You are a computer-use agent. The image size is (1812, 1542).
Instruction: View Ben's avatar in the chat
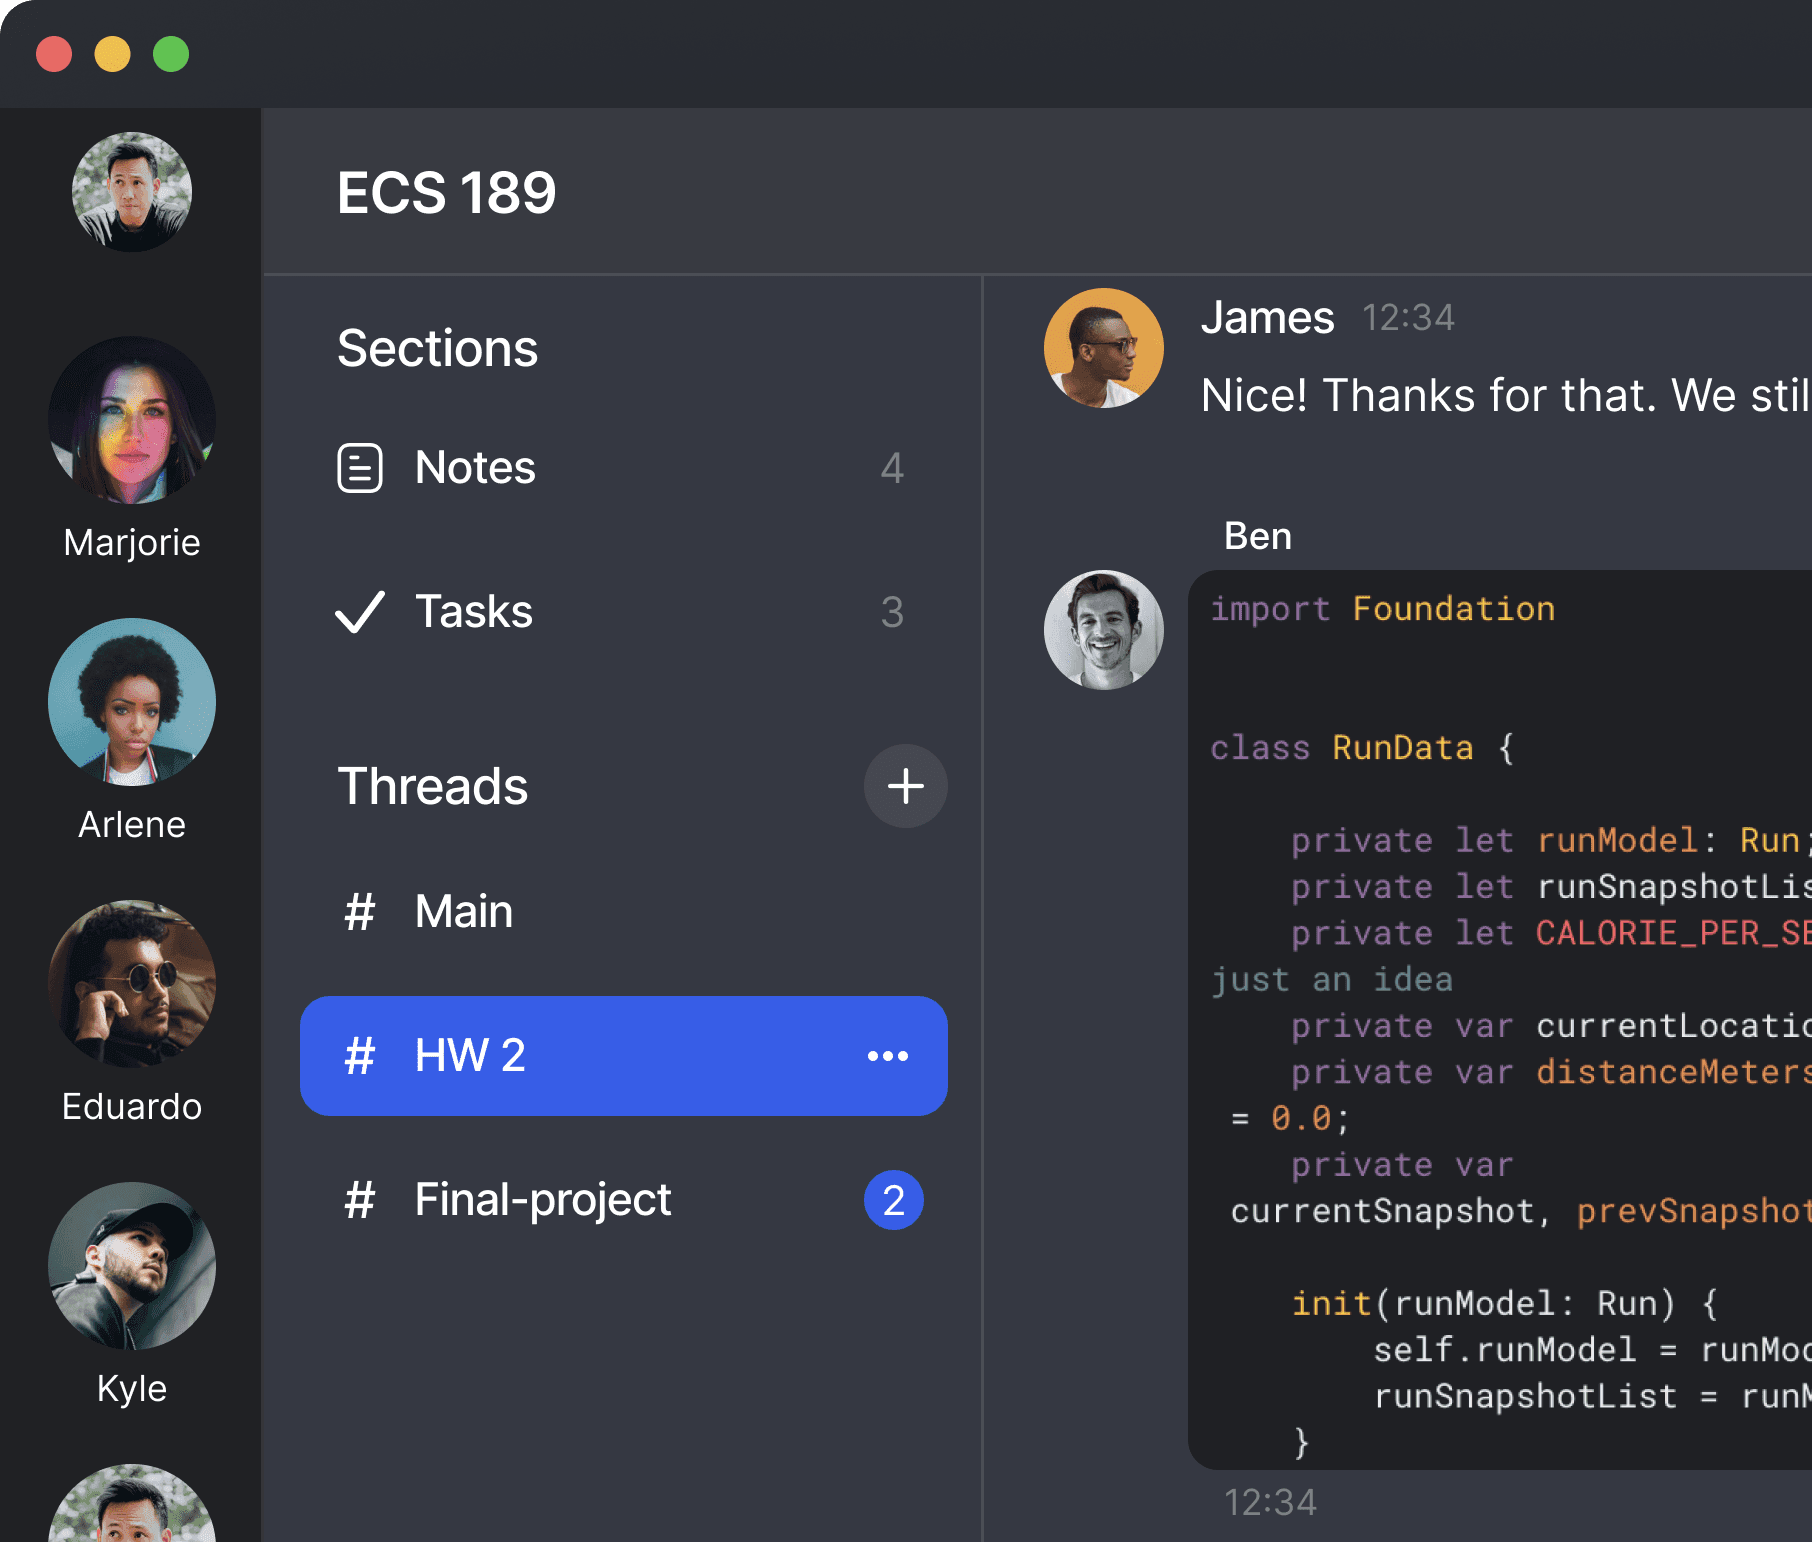pos(1104,630)
